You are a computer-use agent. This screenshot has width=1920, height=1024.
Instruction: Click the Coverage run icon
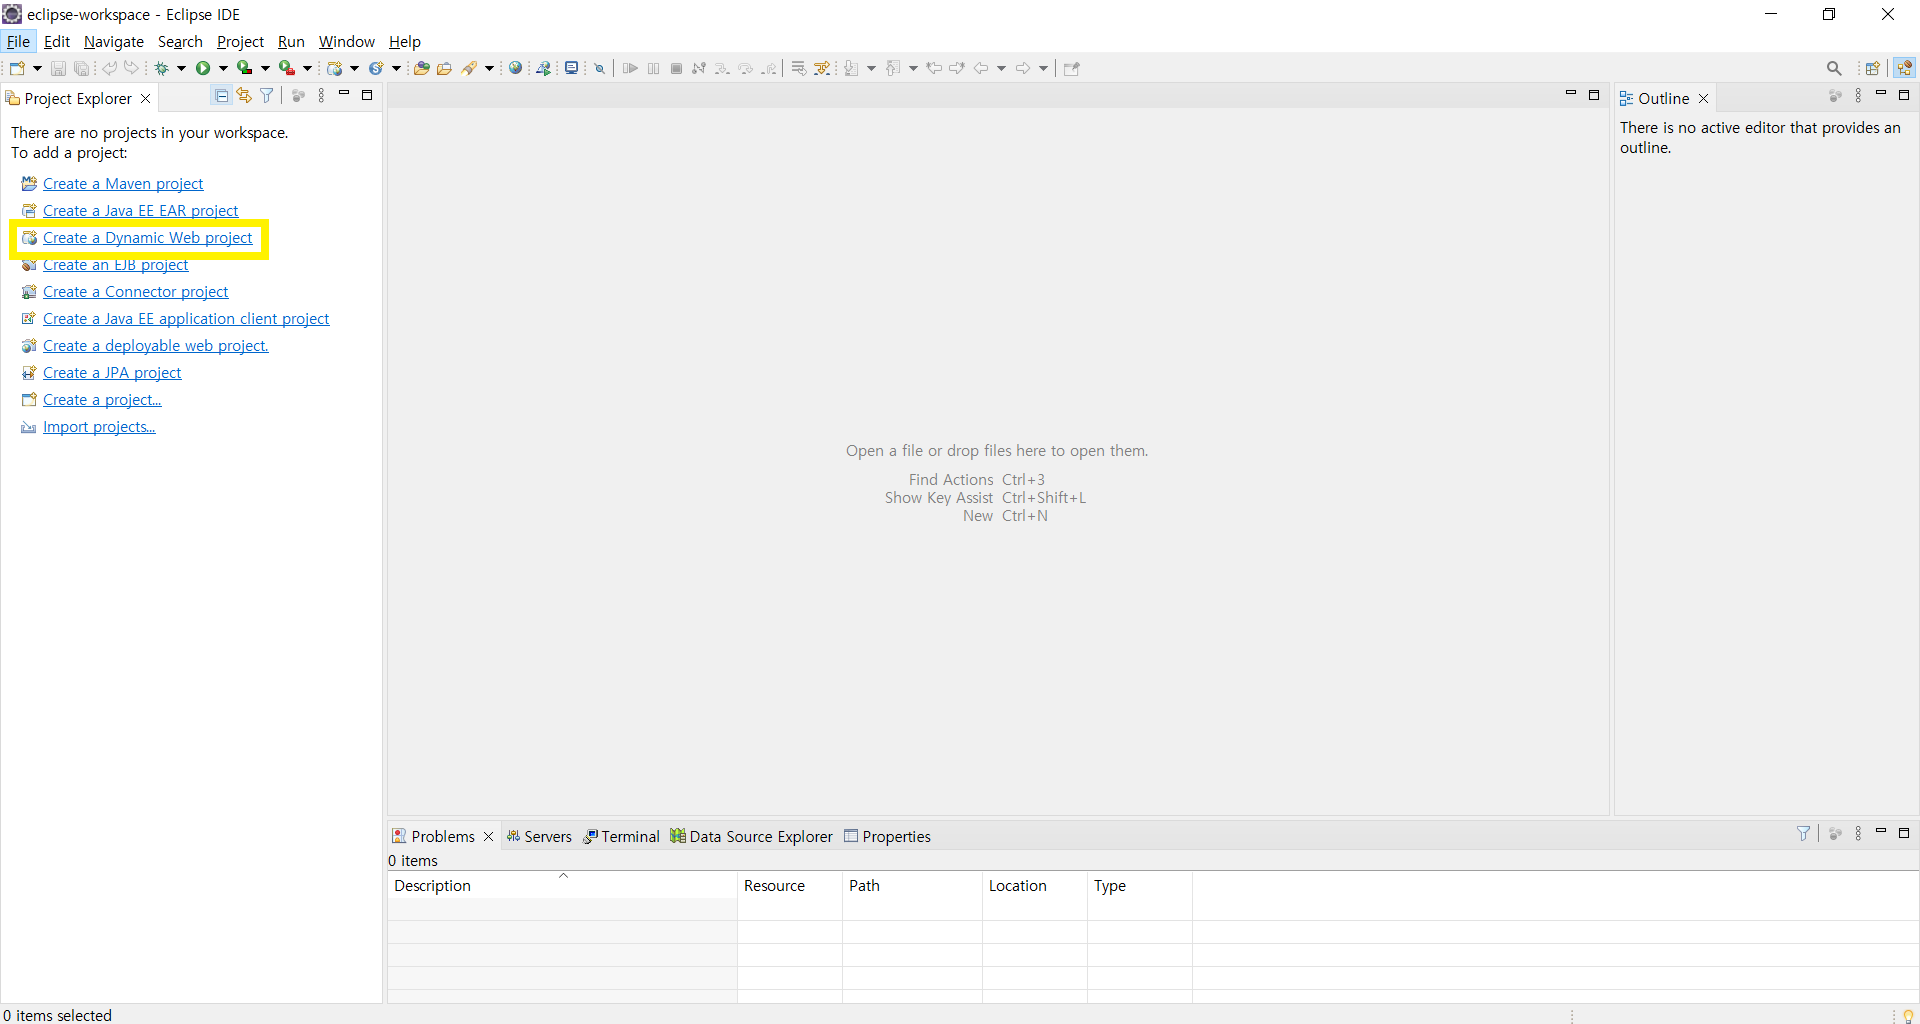tap(244, 68)
